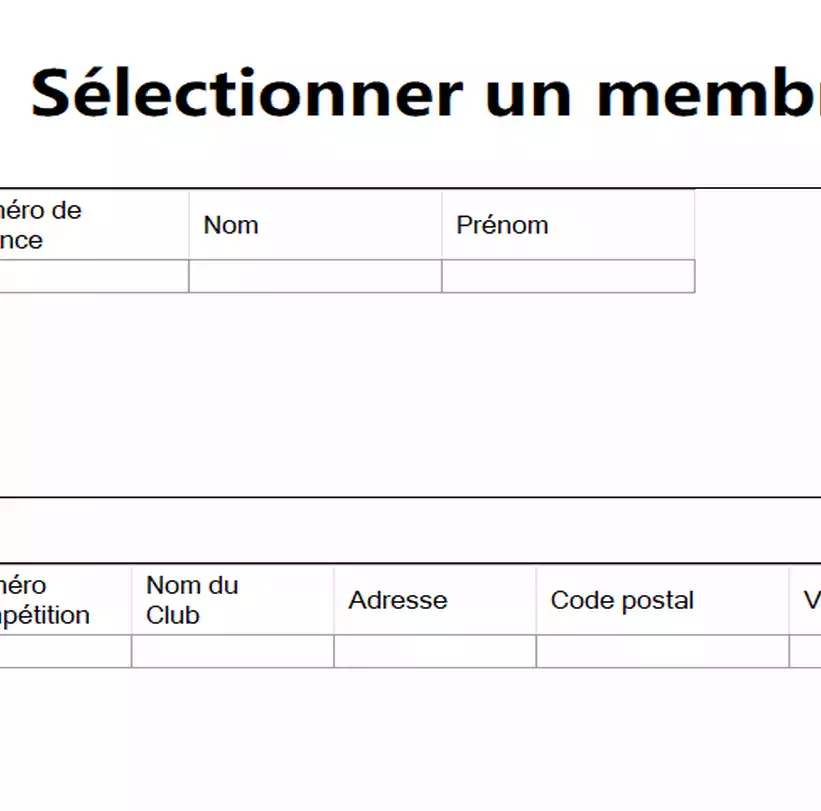The height and width of the screenshot is (811, 821).
Task: Click the "Adresse" column header
Action: point(398,600)
